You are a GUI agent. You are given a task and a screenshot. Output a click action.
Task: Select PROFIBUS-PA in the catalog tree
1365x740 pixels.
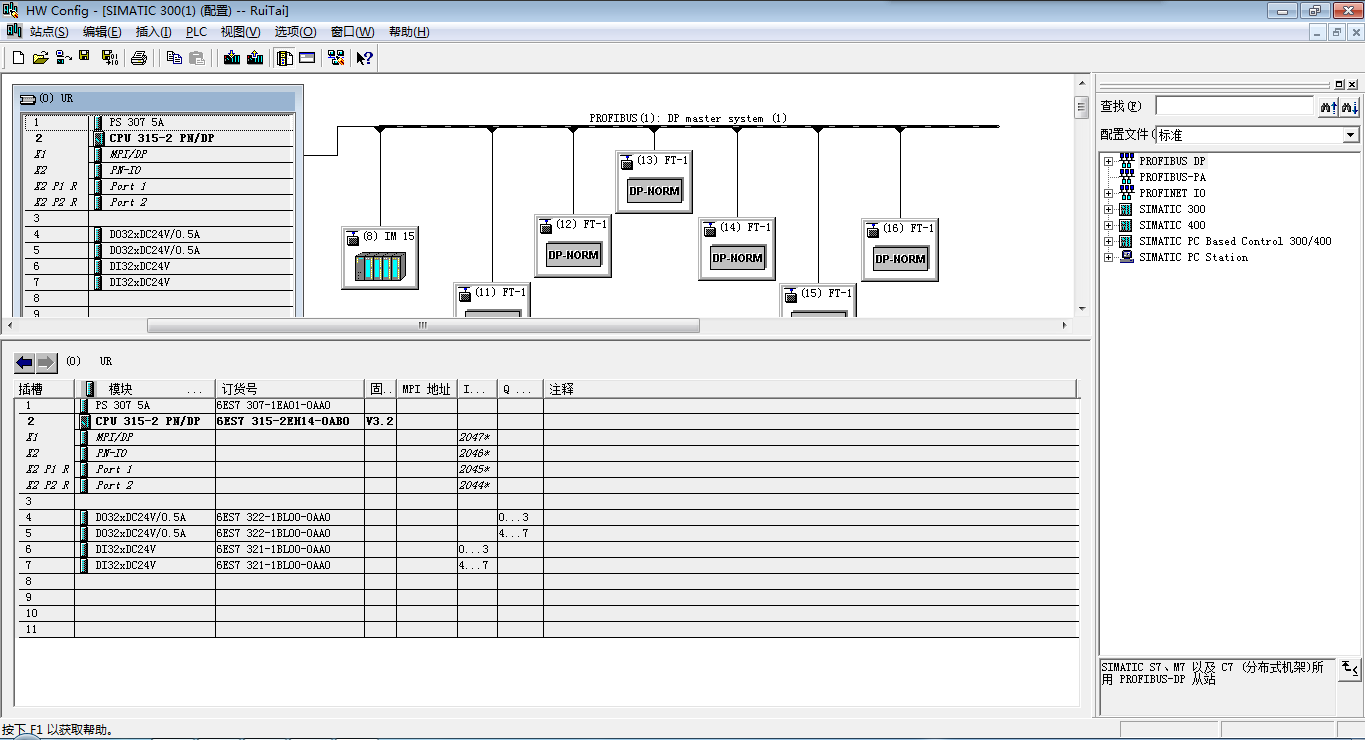click(x=1172, y=177)
